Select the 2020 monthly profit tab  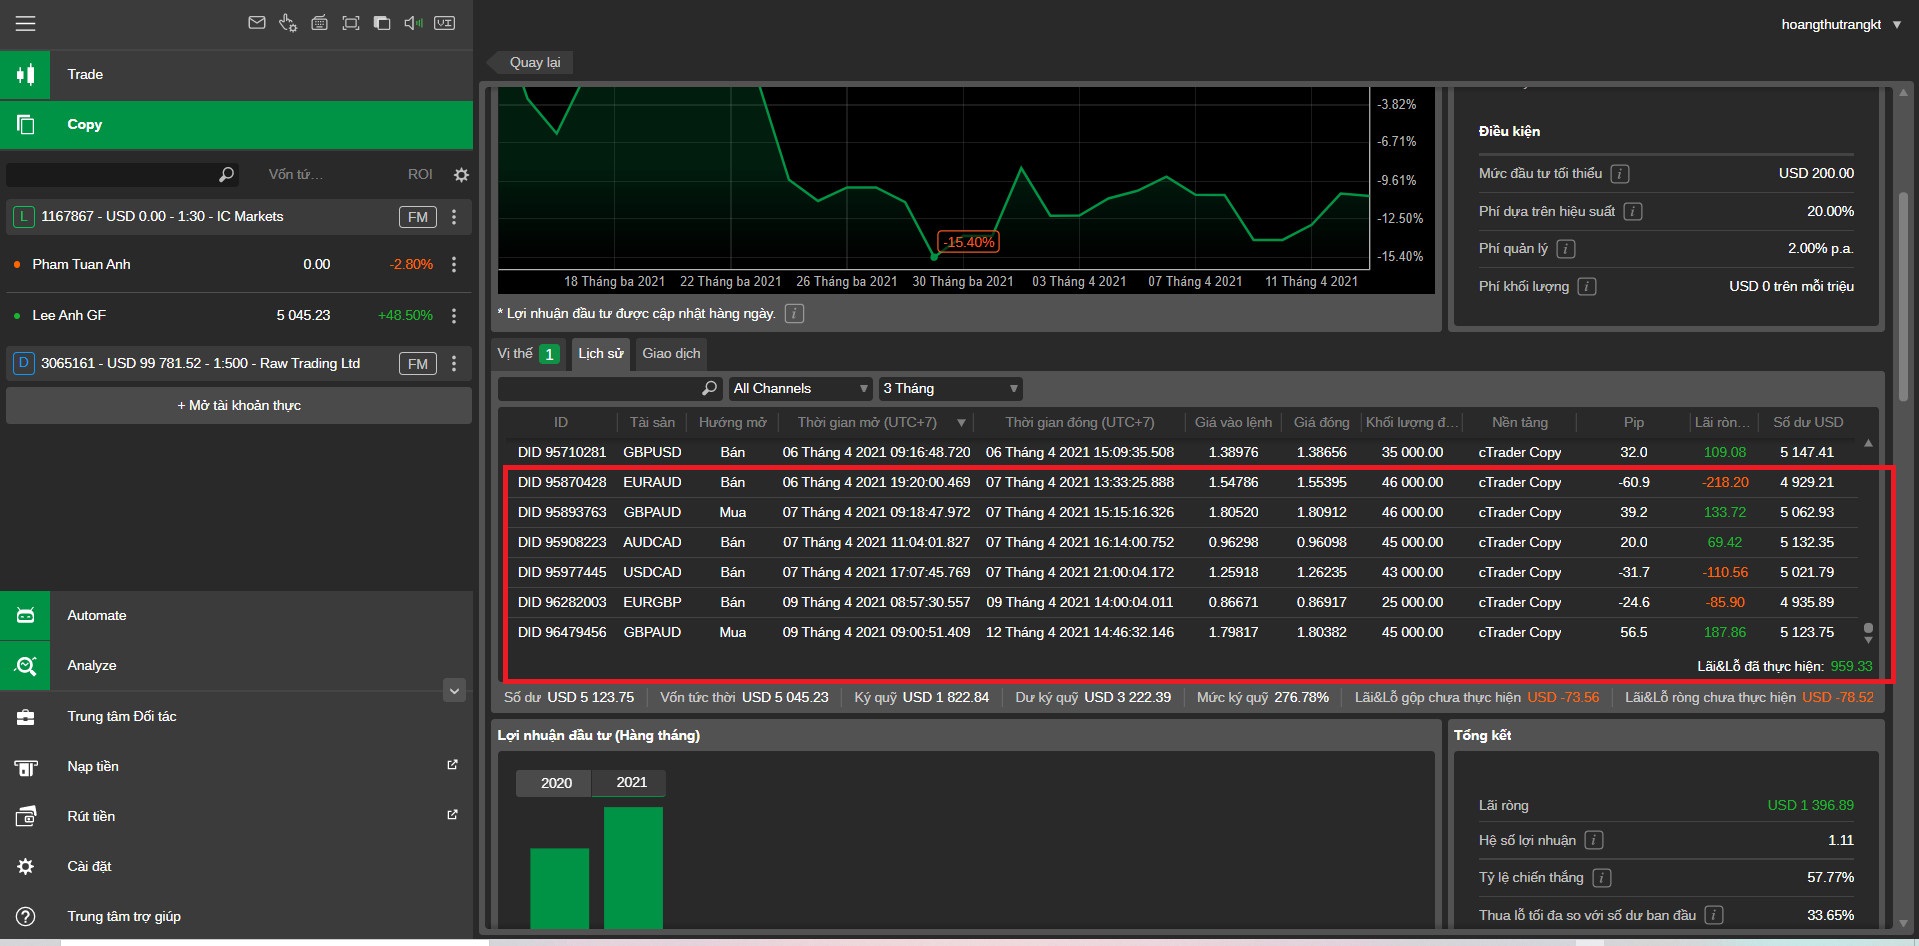click(x=556, y=783)
